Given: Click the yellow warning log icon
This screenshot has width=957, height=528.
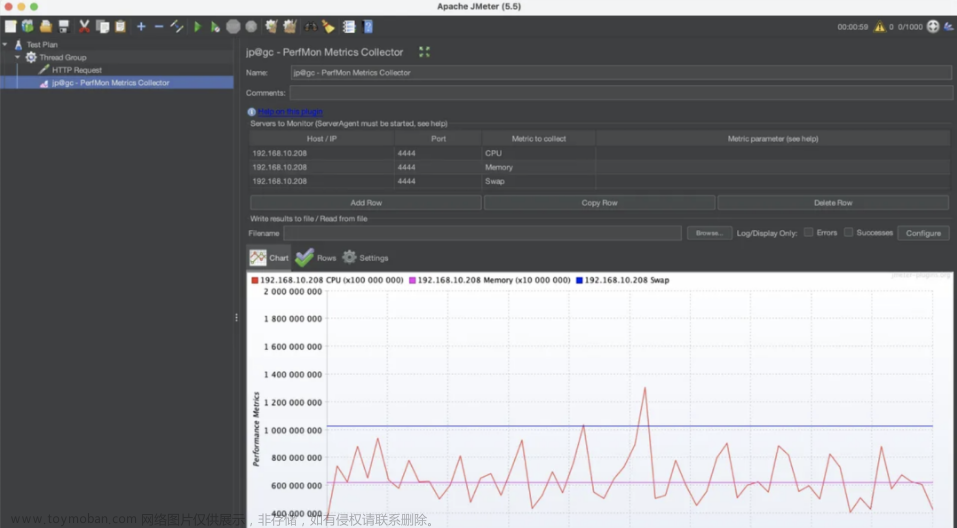Looking at the screenshot, I should coord(879,26).
